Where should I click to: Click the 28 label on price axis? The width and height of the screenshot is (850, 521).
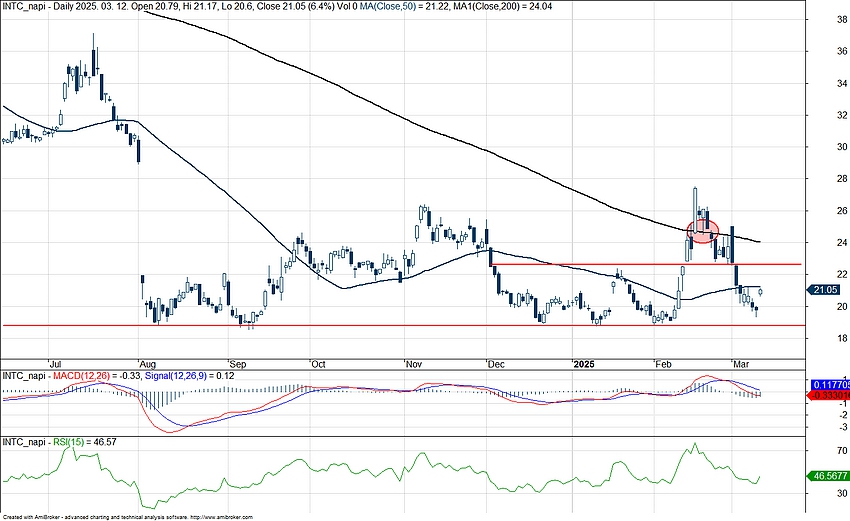(842, 179)
